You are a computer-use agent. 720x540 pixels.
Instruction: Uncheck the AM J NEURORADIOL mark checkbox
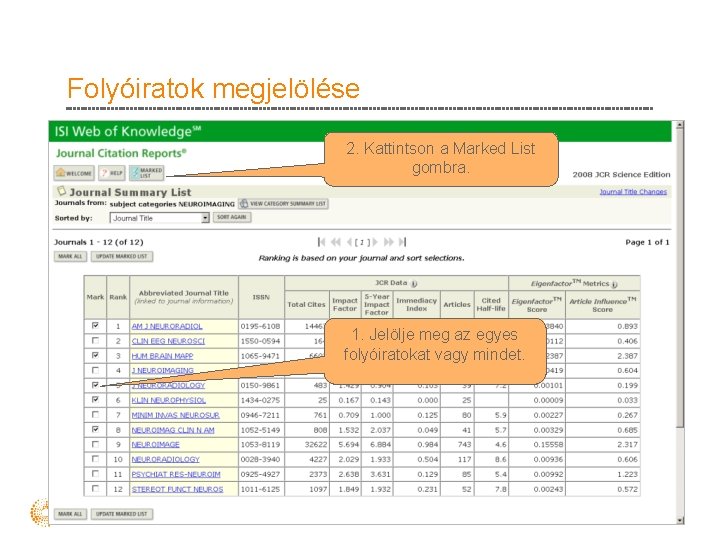96,326
